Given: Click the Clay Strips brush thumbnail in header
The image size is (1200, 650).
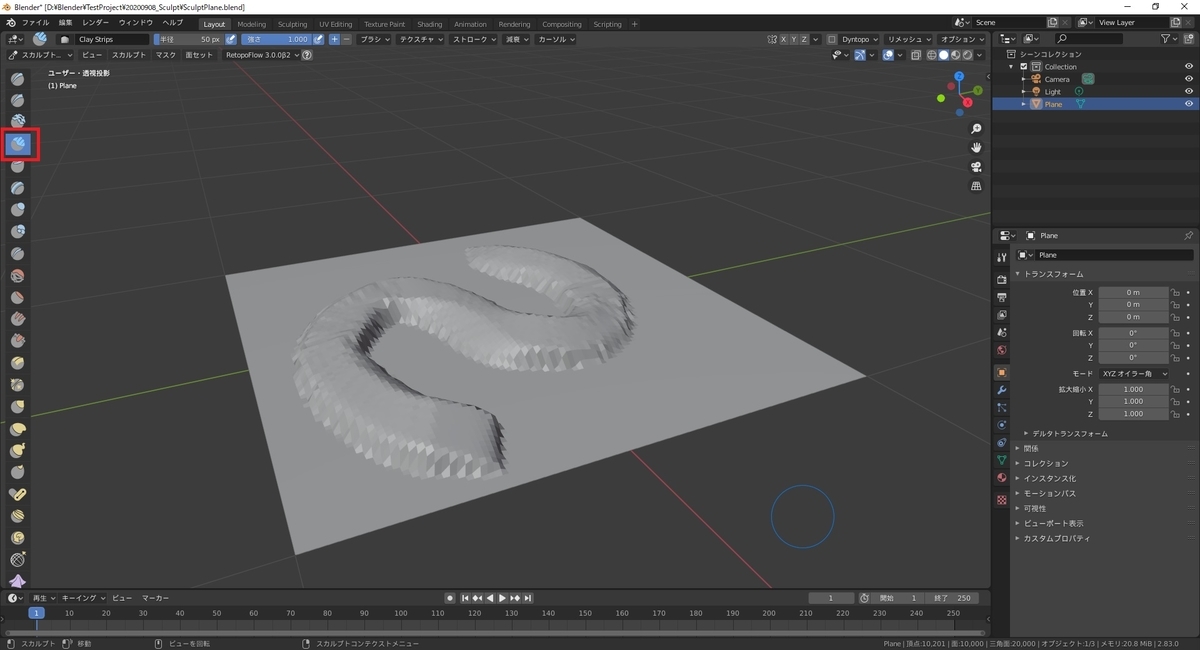Looking at the screenshot, I should [40, 39].
